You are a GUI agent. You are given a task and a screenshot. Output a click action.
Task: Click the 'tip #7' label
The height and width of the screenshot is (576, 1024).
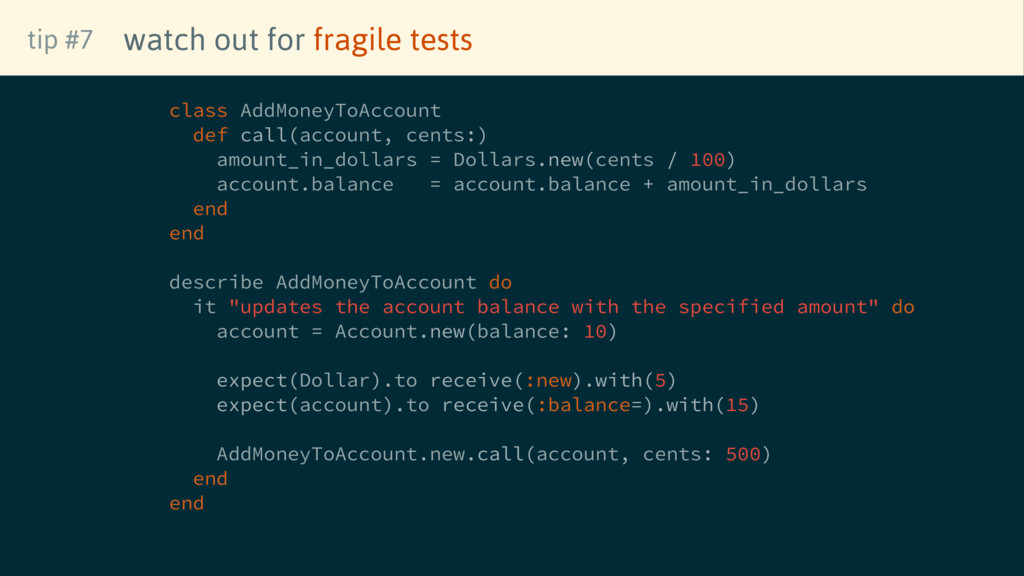pos(60,40)
